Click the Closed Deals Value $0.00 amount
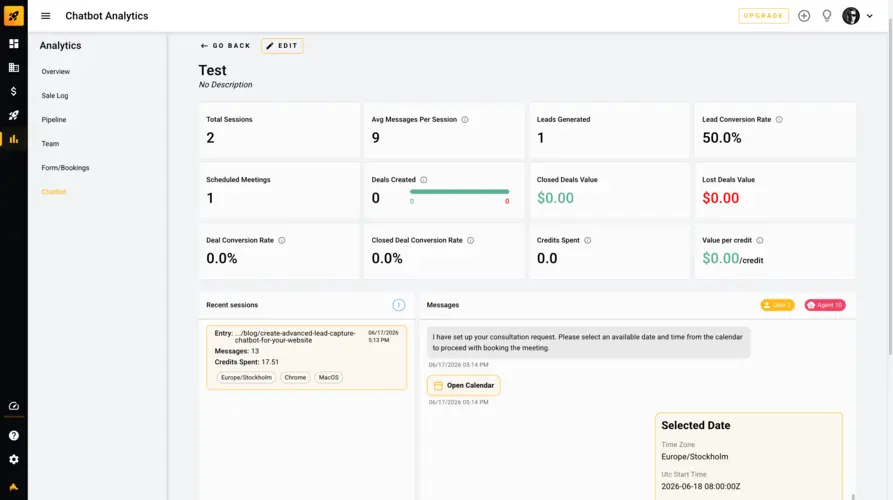This screenshot has width=893, height=500. [x=555, y=198]
